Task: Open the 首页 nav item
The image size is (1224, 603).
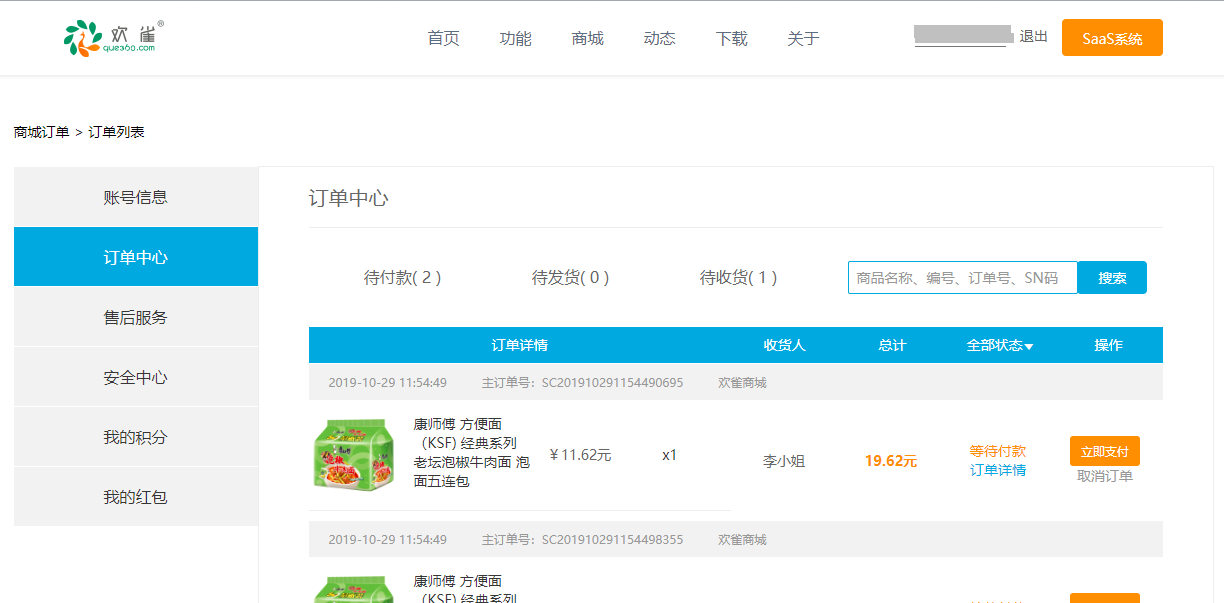Action: pyautogui.click(x=443, y=39)
